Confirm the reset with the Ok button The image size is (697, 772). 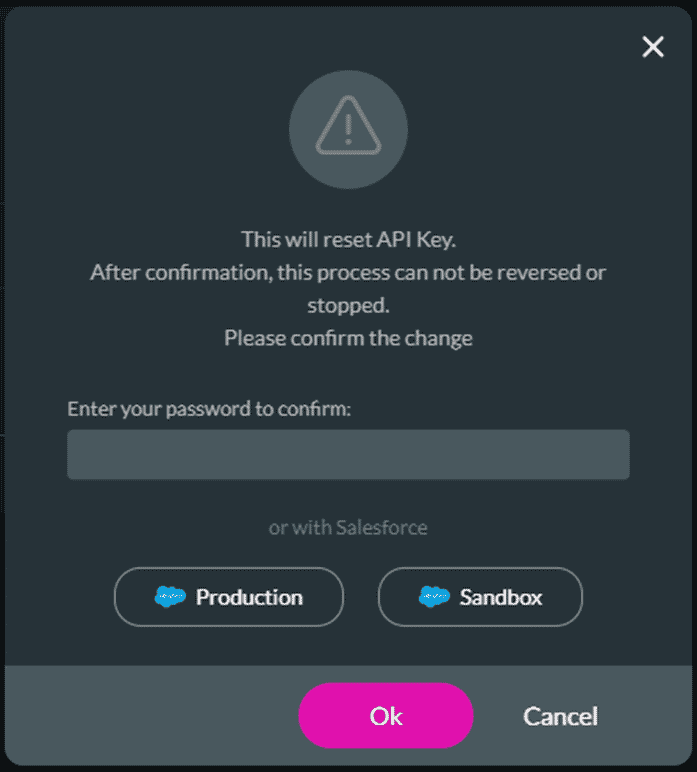pyautogui.click(x=386, y=715)
